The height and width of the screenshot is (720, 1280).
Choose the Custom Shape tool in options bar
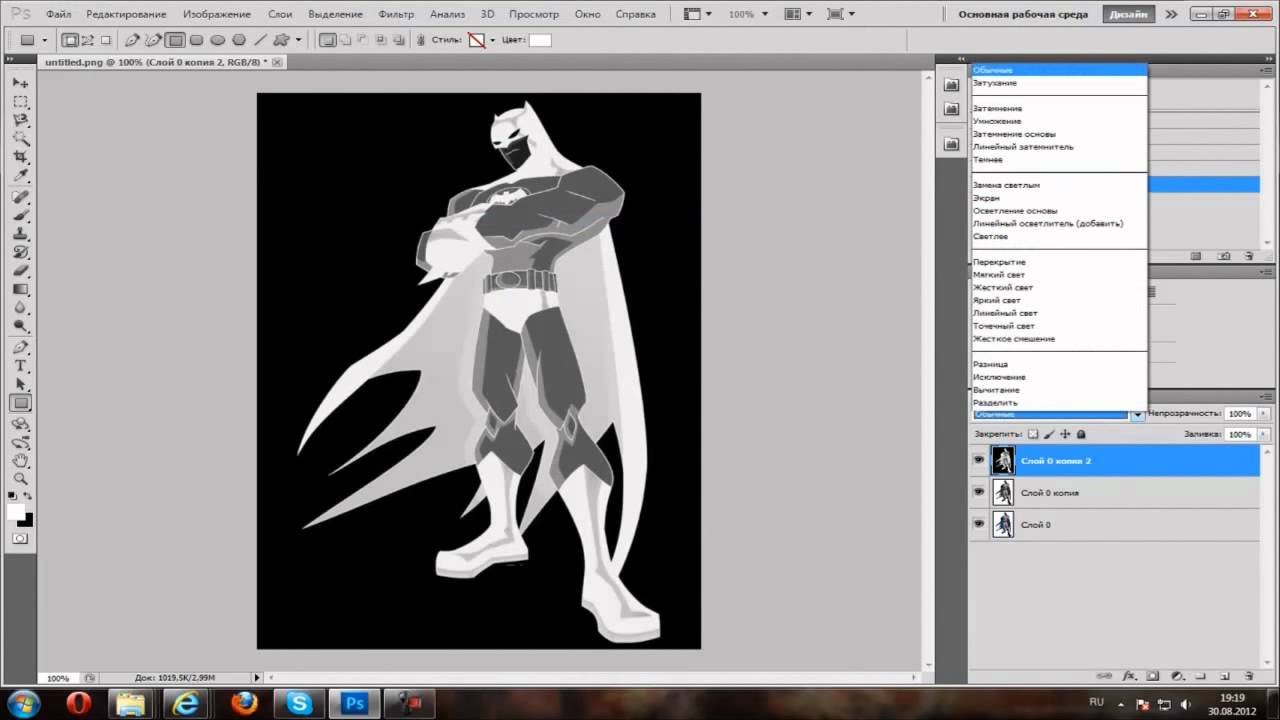(282, 40)
